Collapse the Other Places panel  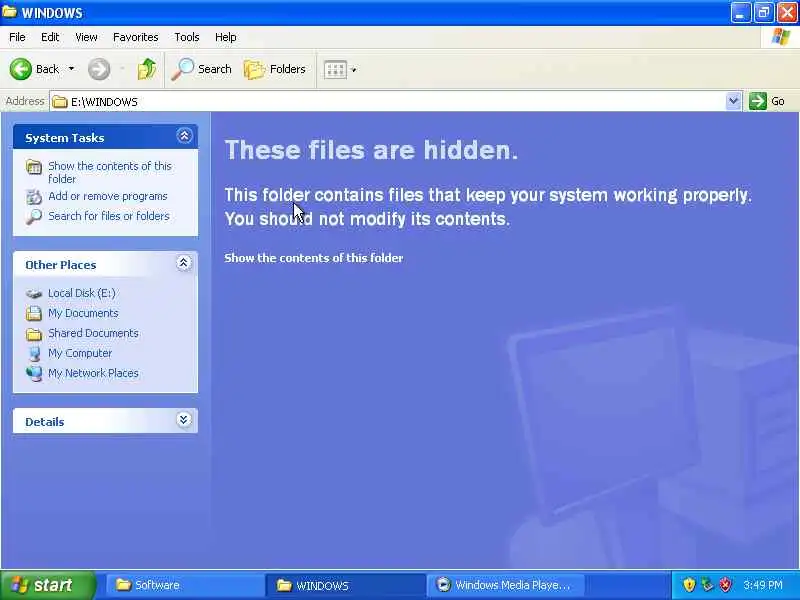[184, 263]
